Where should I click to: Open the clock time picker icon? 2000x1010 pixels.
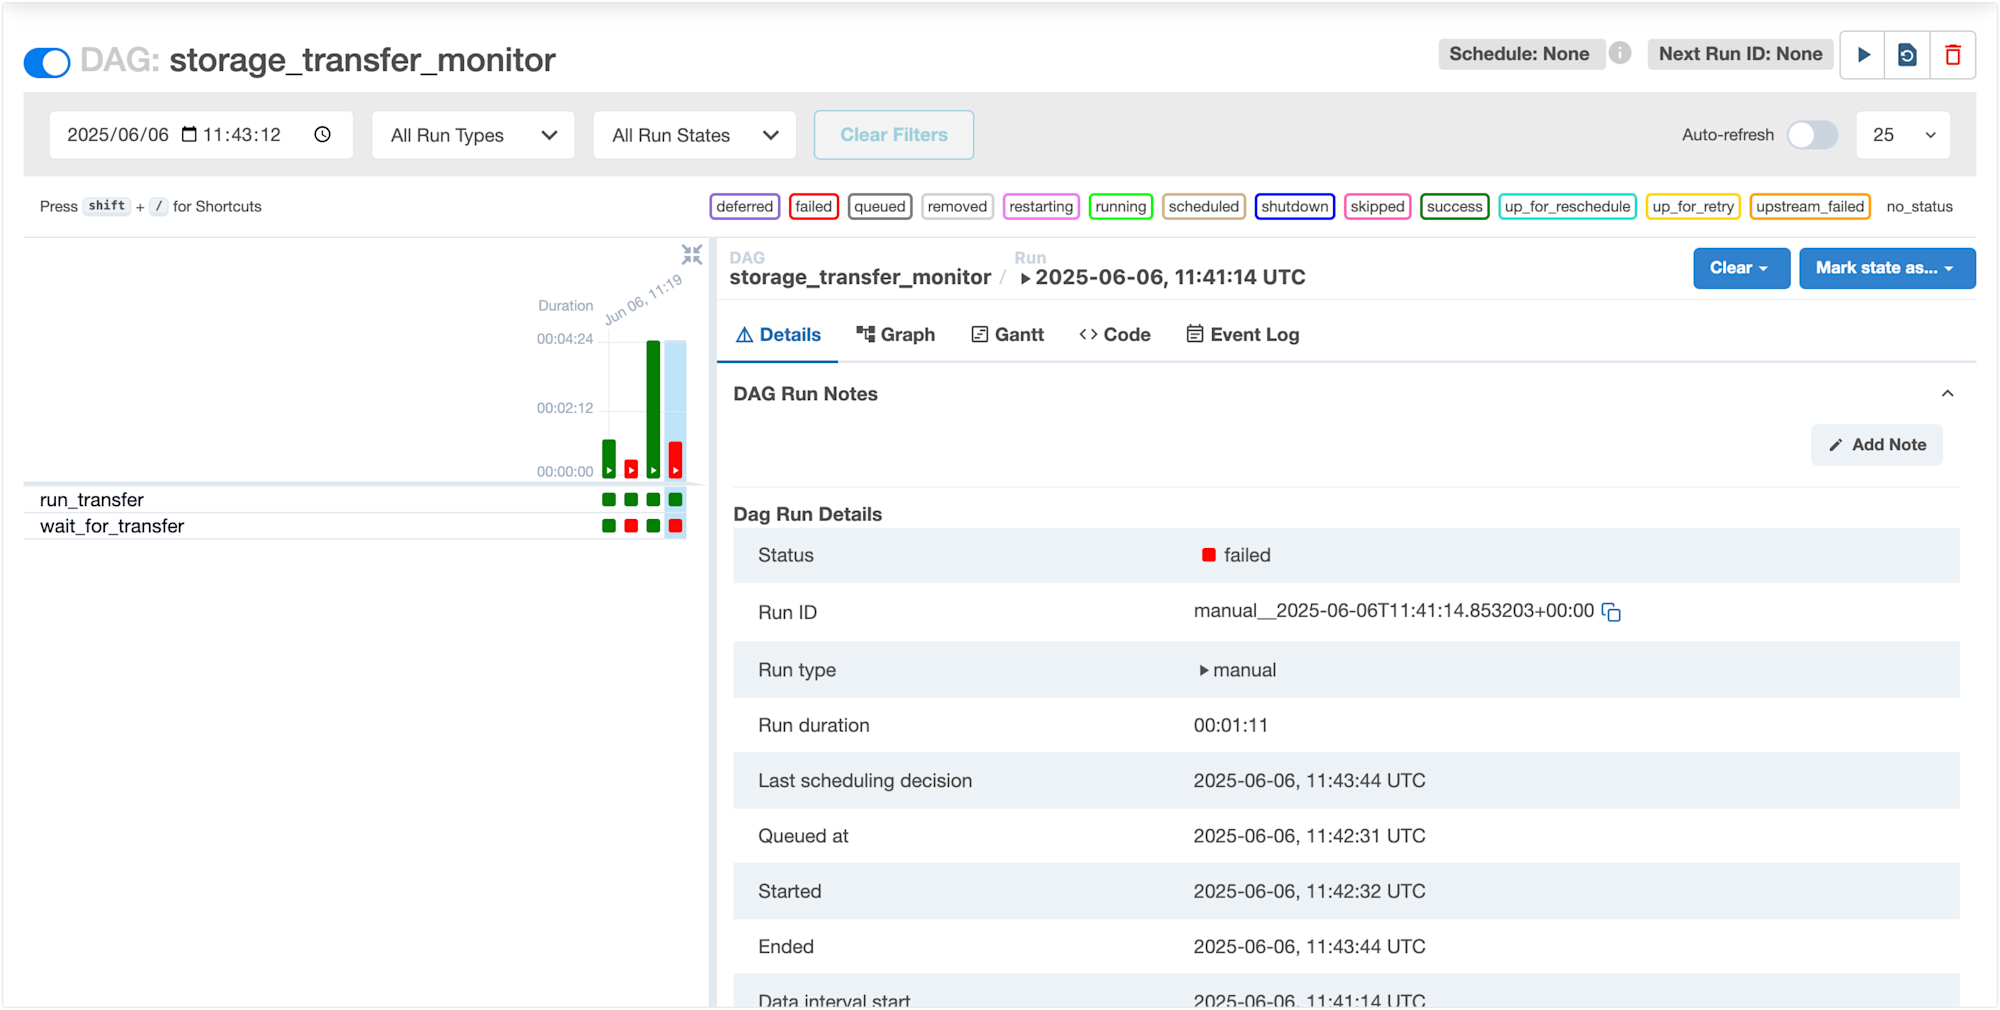322,134
